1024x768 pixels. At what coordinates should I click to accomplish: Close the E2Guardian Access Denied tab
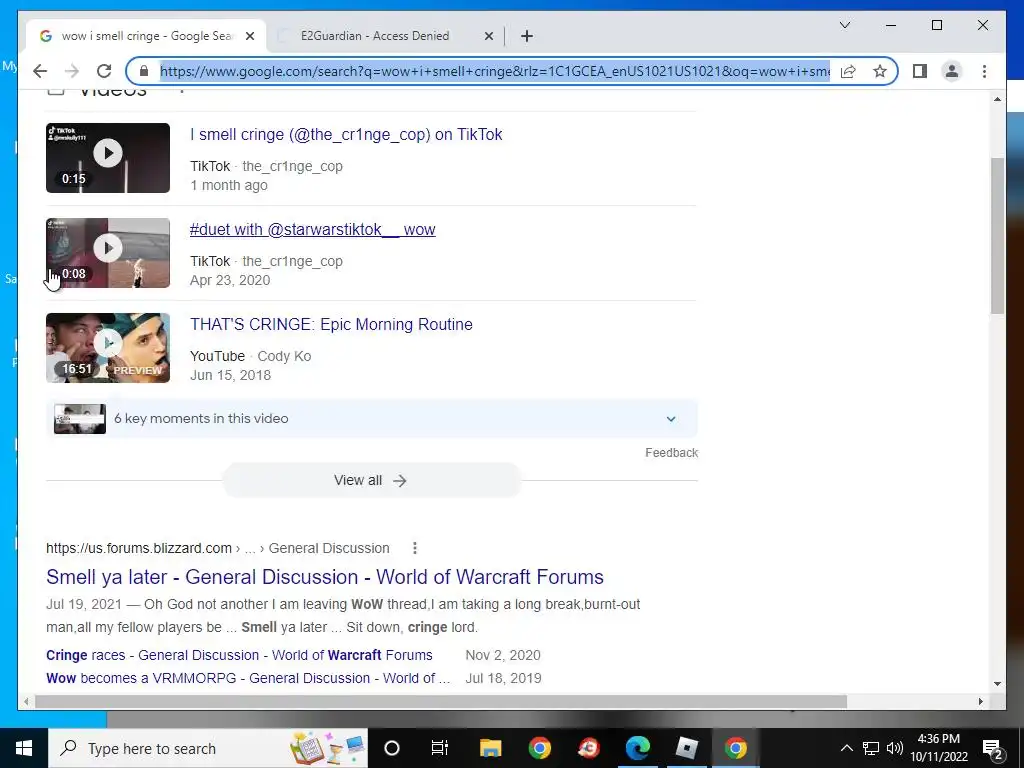tap(488, 36)
